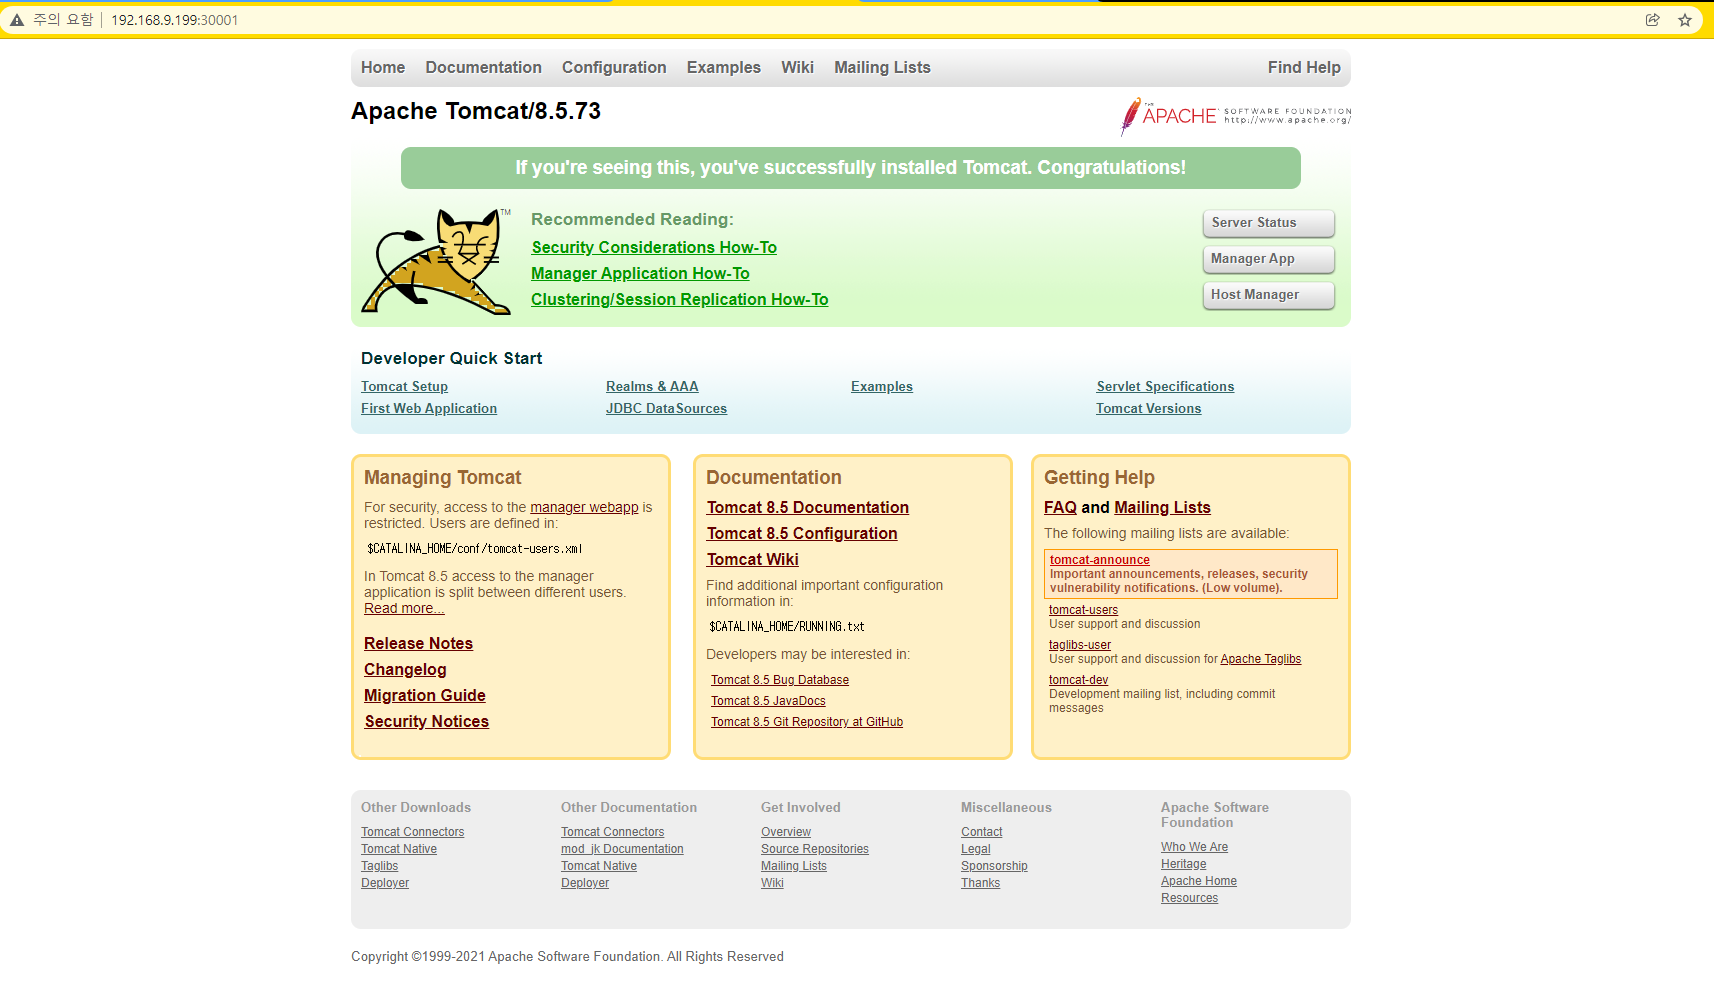This screenshot has height=1005, width=1714.
Task: Open Tomcat 8.5 Git Repository at GitHub
Action: (x=807, y=722)
